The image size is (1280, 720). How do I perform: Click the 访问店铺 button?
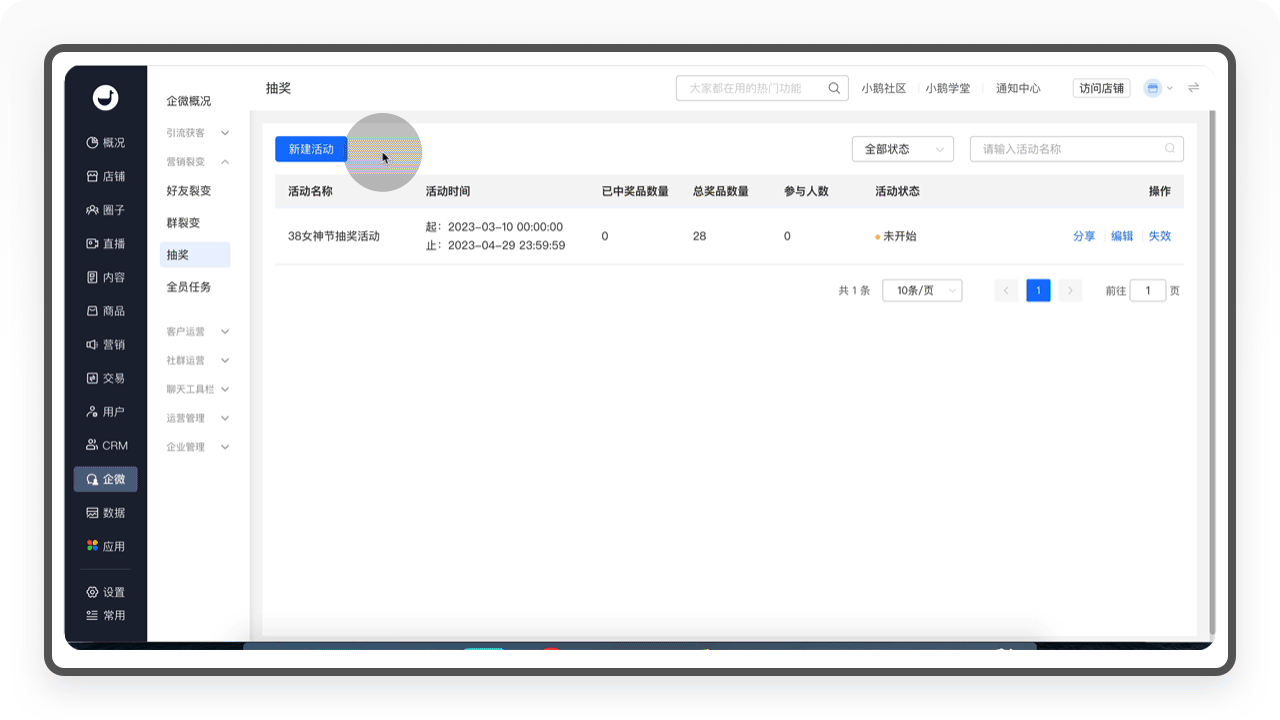tap(1101, 88)
